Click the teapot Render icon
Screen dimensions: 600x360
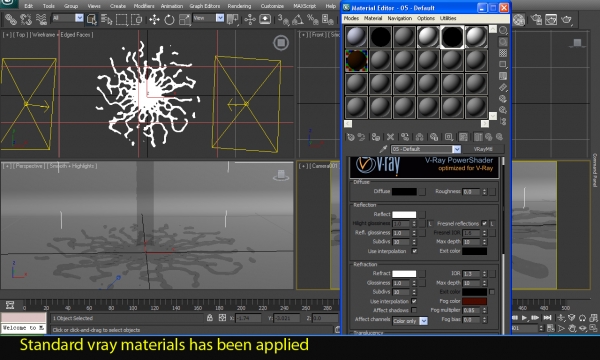pyautogui.click(x=566, y=19)
